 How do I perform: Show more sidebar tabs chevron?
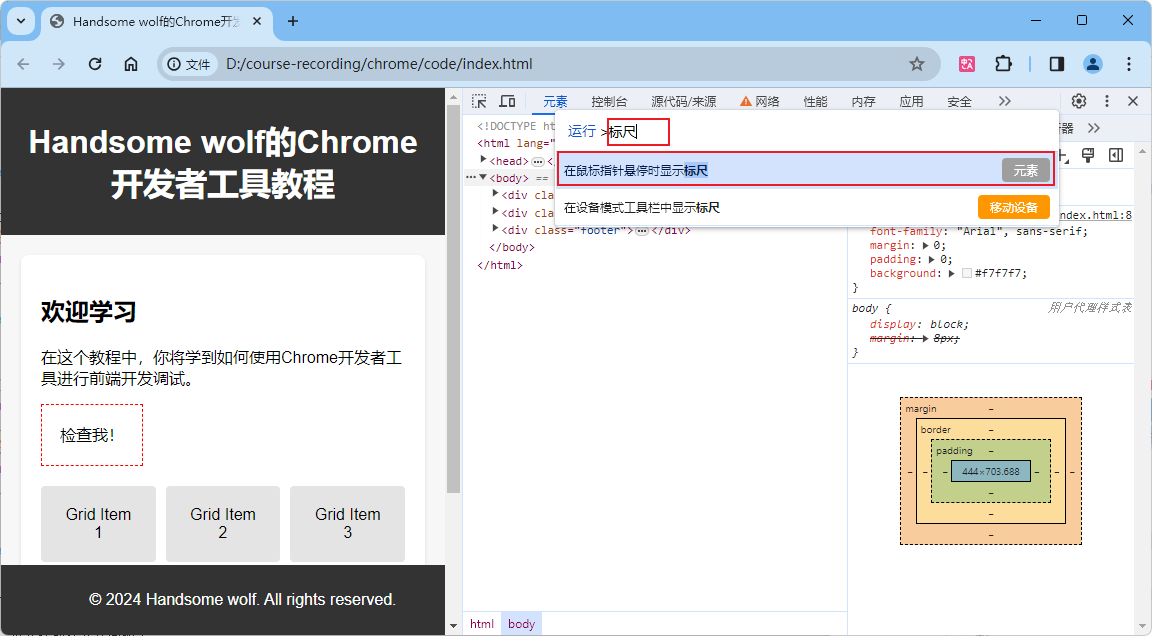1093,128
